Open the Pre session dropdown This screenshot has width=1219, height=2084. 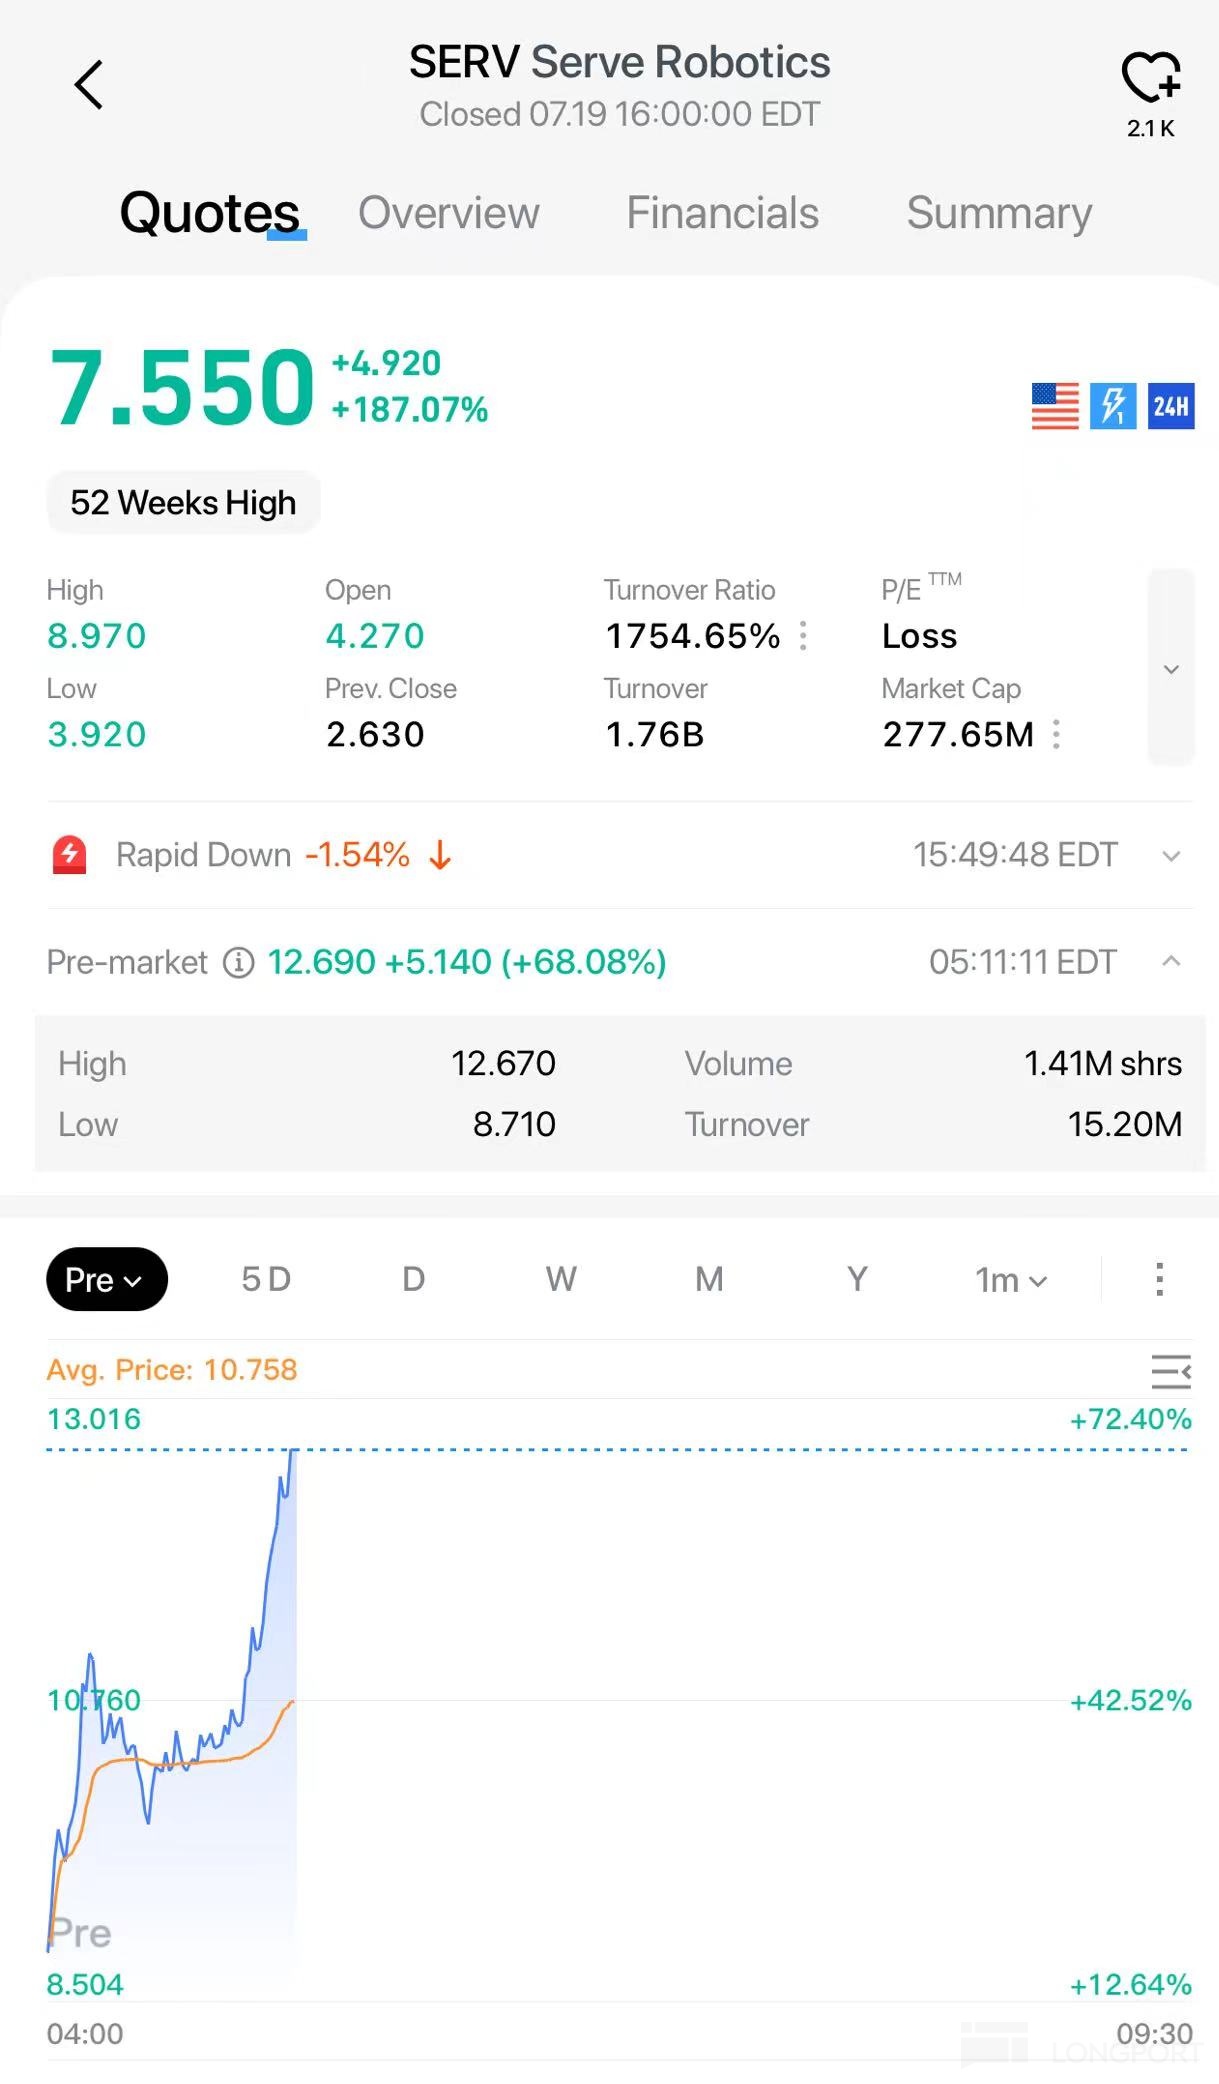[106, 1279]
